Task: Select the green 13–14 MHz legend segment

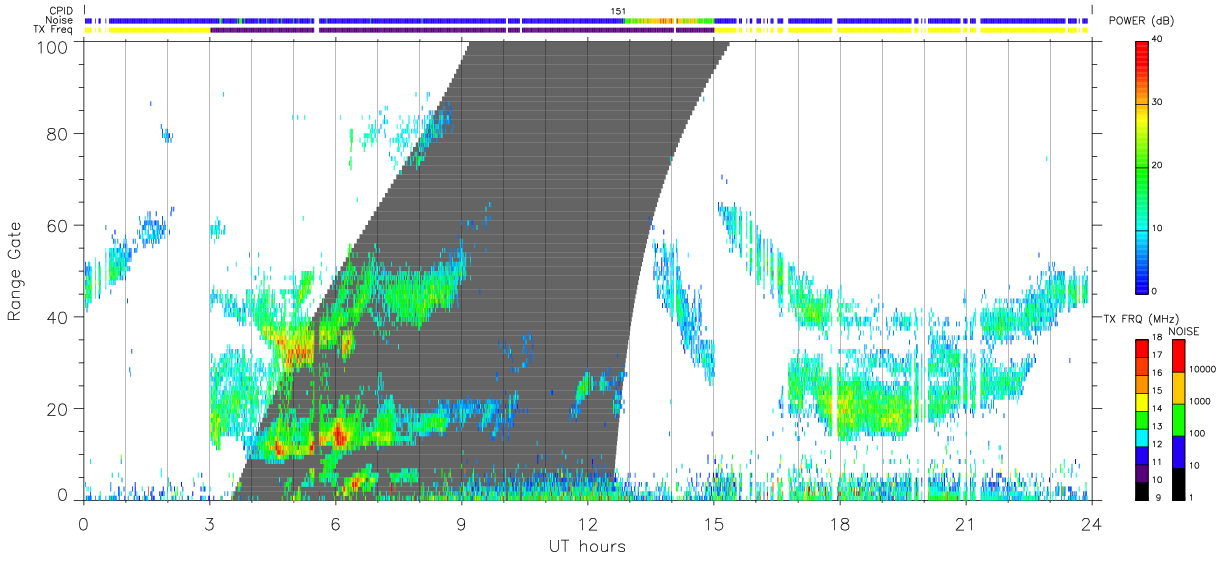Action: (x=1142, y=420)
